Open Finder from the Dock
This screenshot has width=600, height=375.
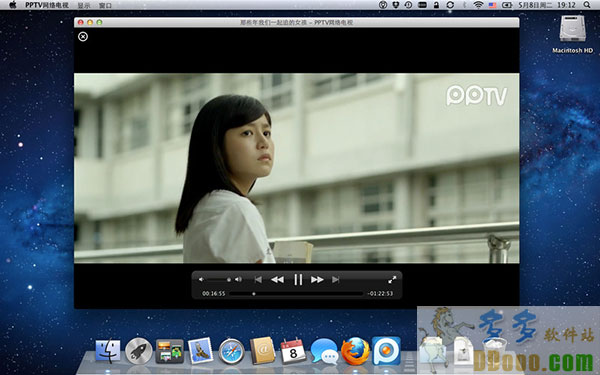(108, 351)
